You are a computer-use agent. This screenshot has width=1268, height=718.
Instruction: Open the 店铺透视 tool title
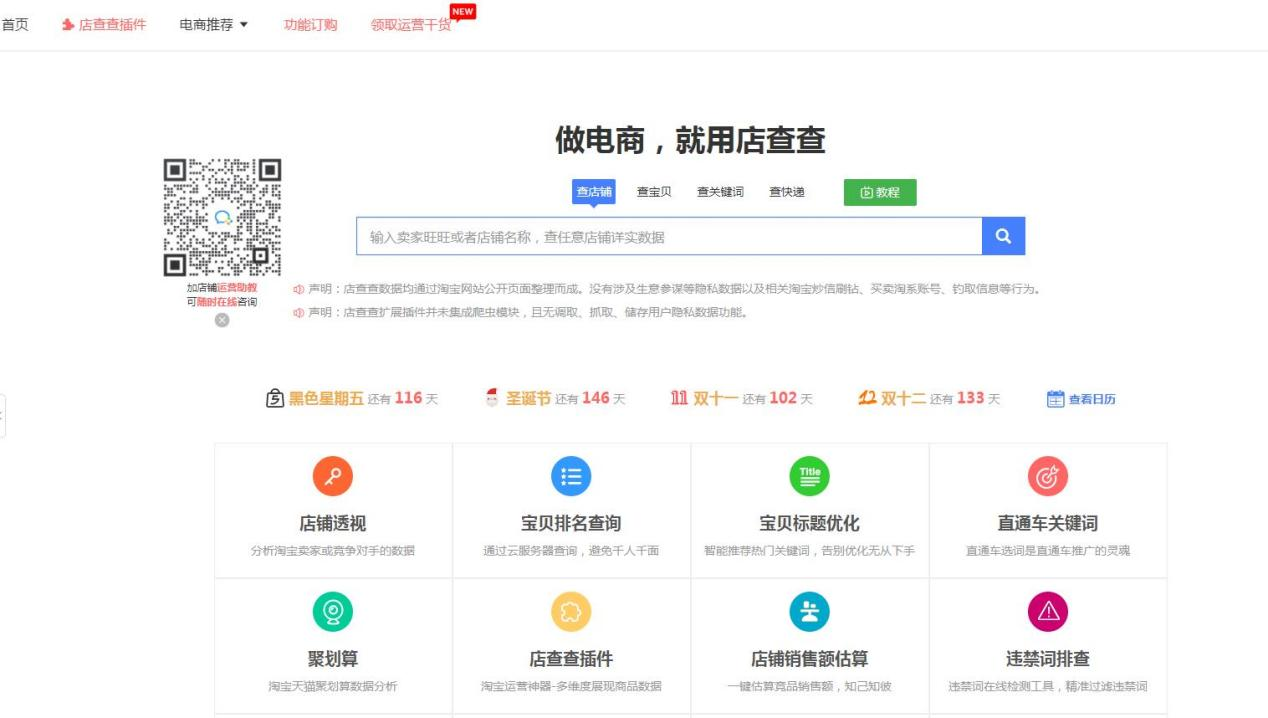[333, 523]
